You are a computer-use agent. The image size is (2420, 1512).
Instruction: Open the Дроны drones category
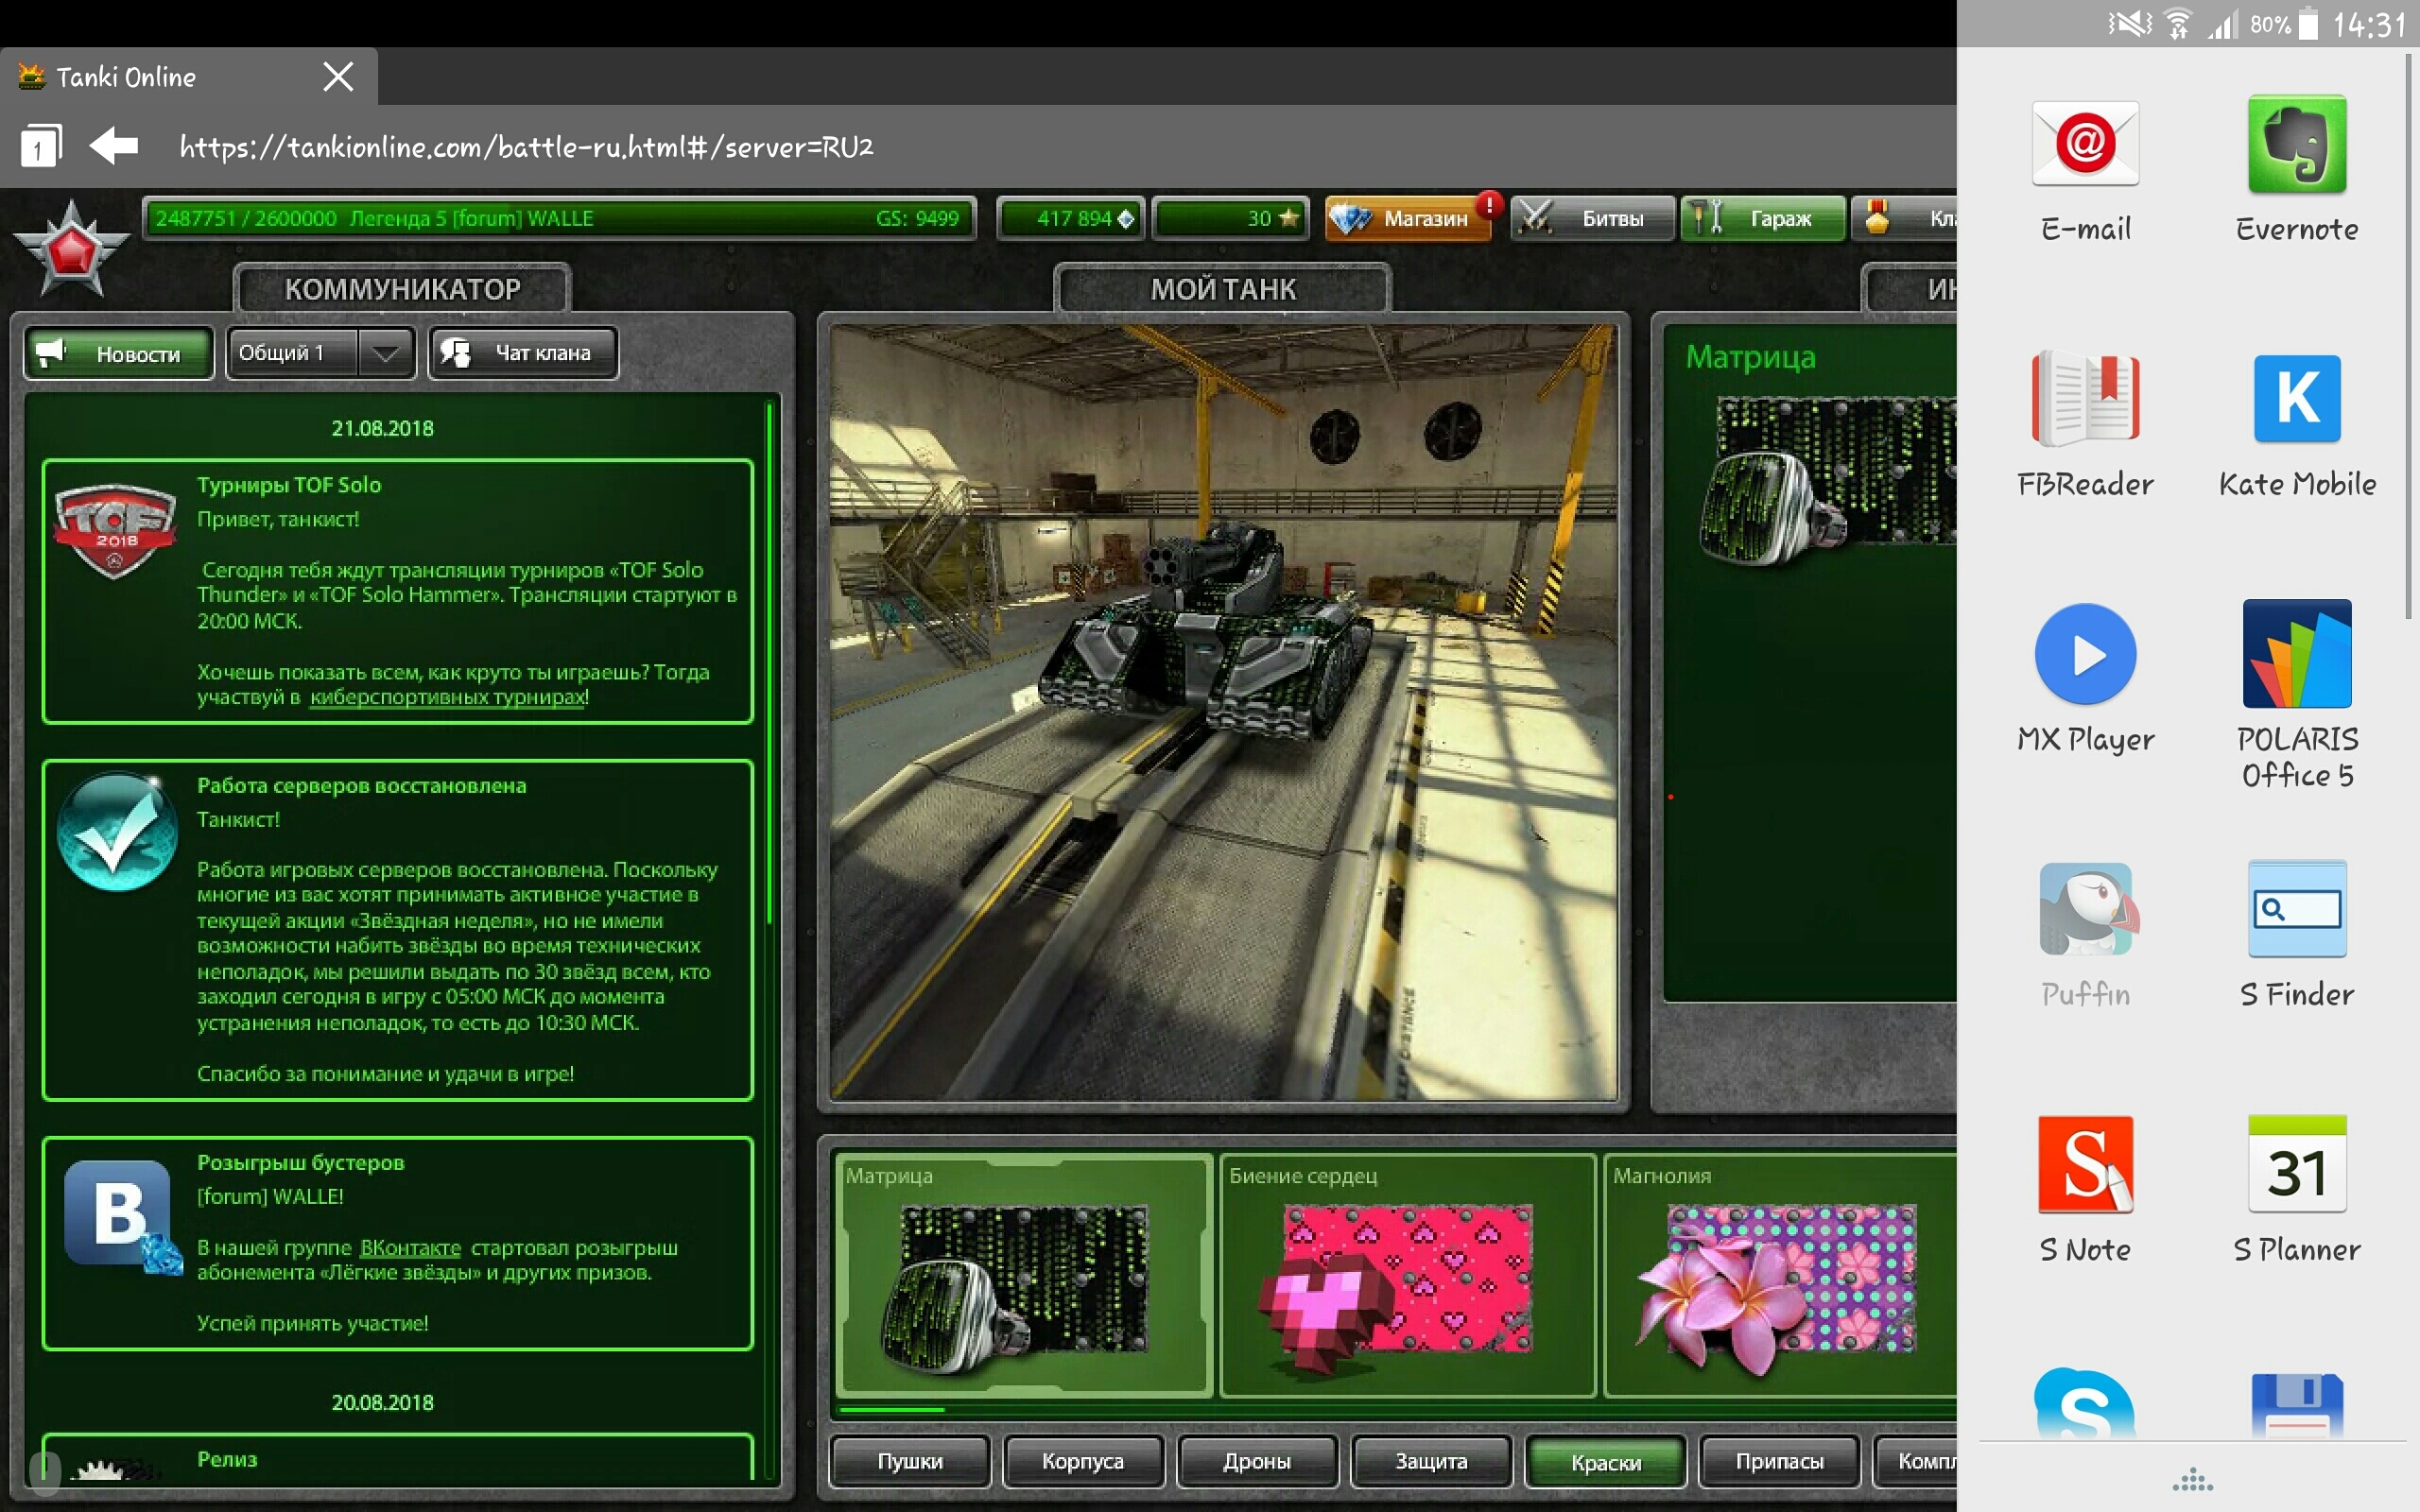tap(1257, 1461)
